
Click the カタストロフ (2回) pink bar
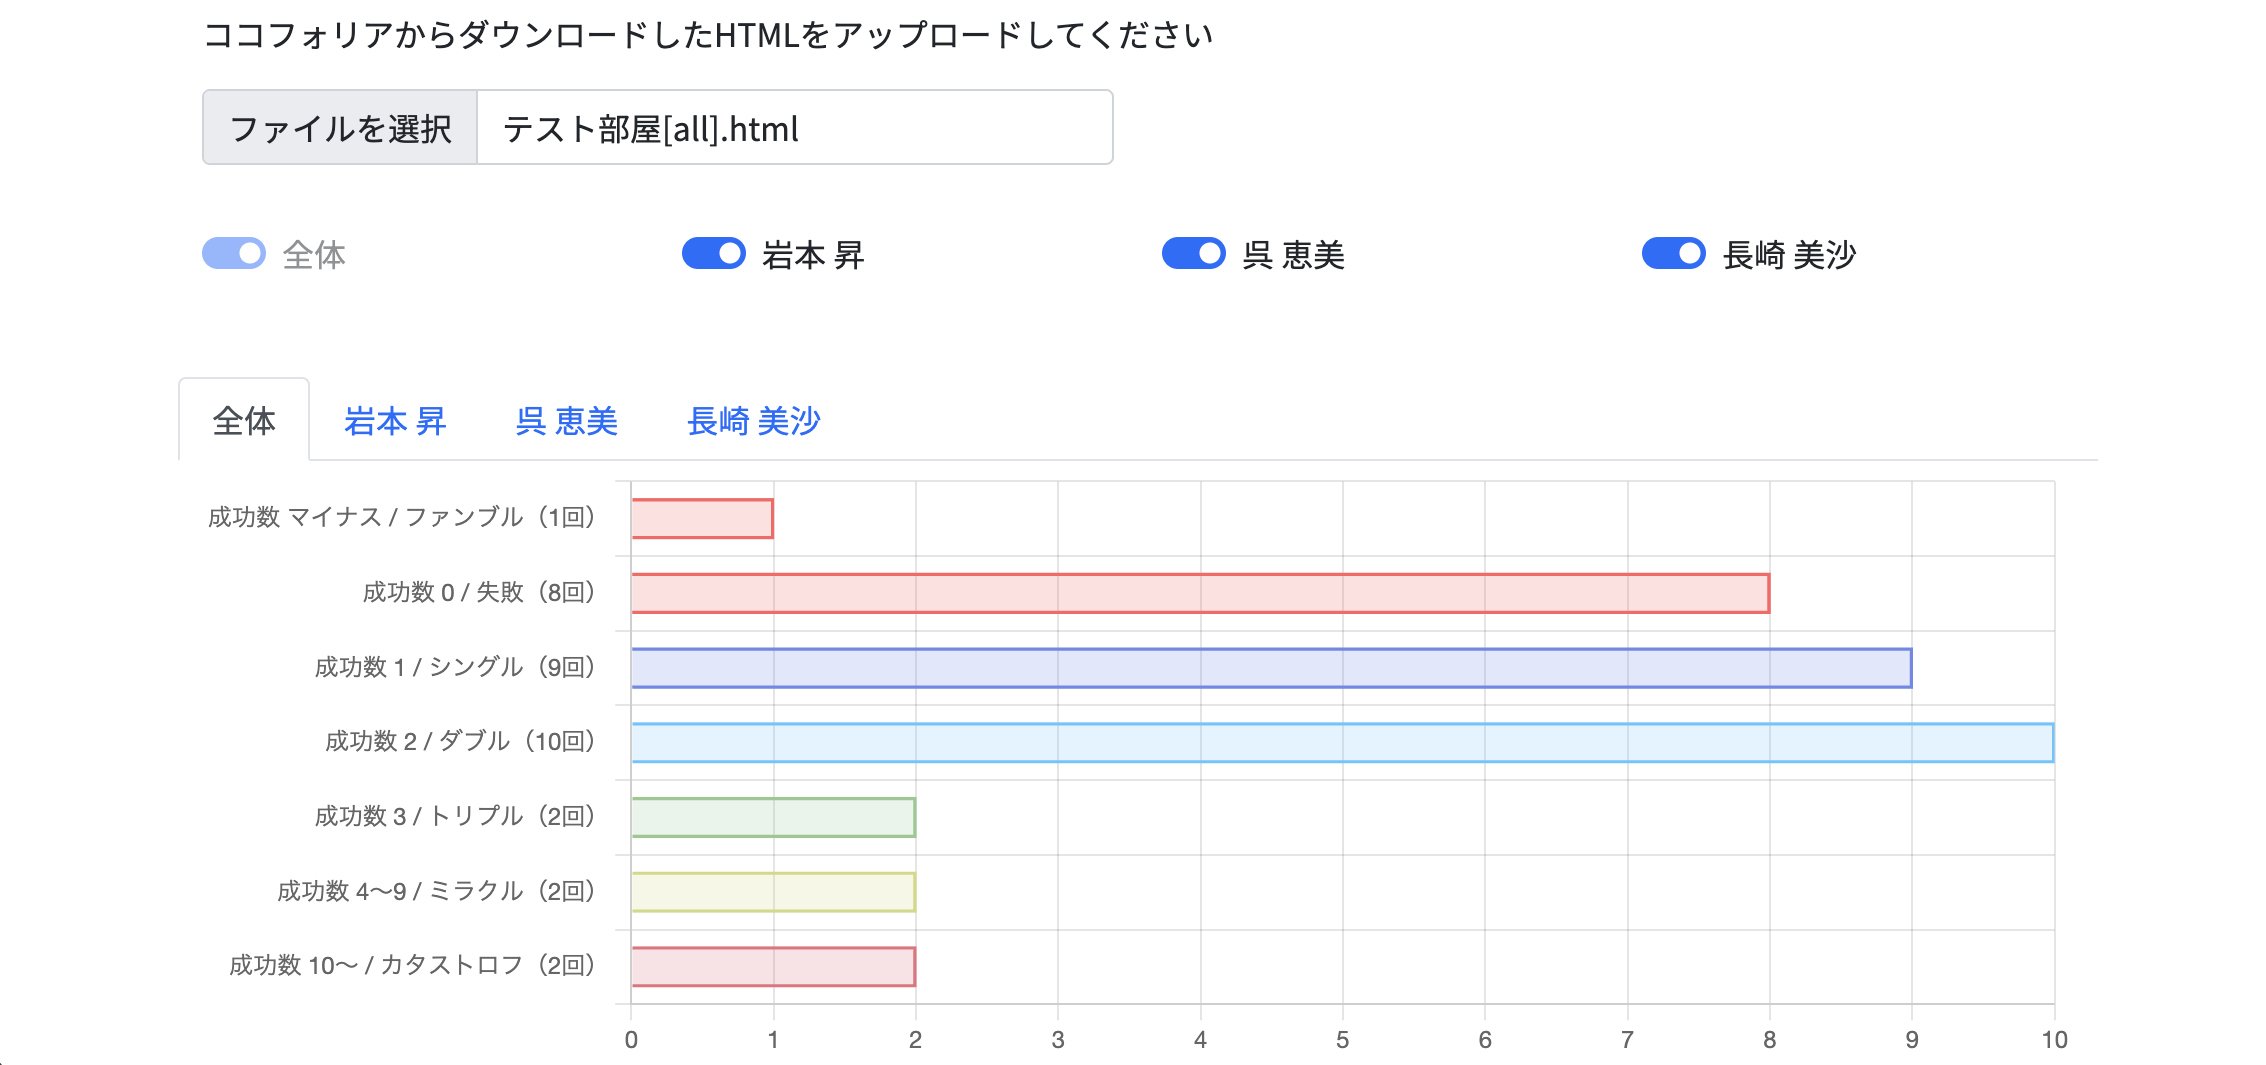[773, 967]
